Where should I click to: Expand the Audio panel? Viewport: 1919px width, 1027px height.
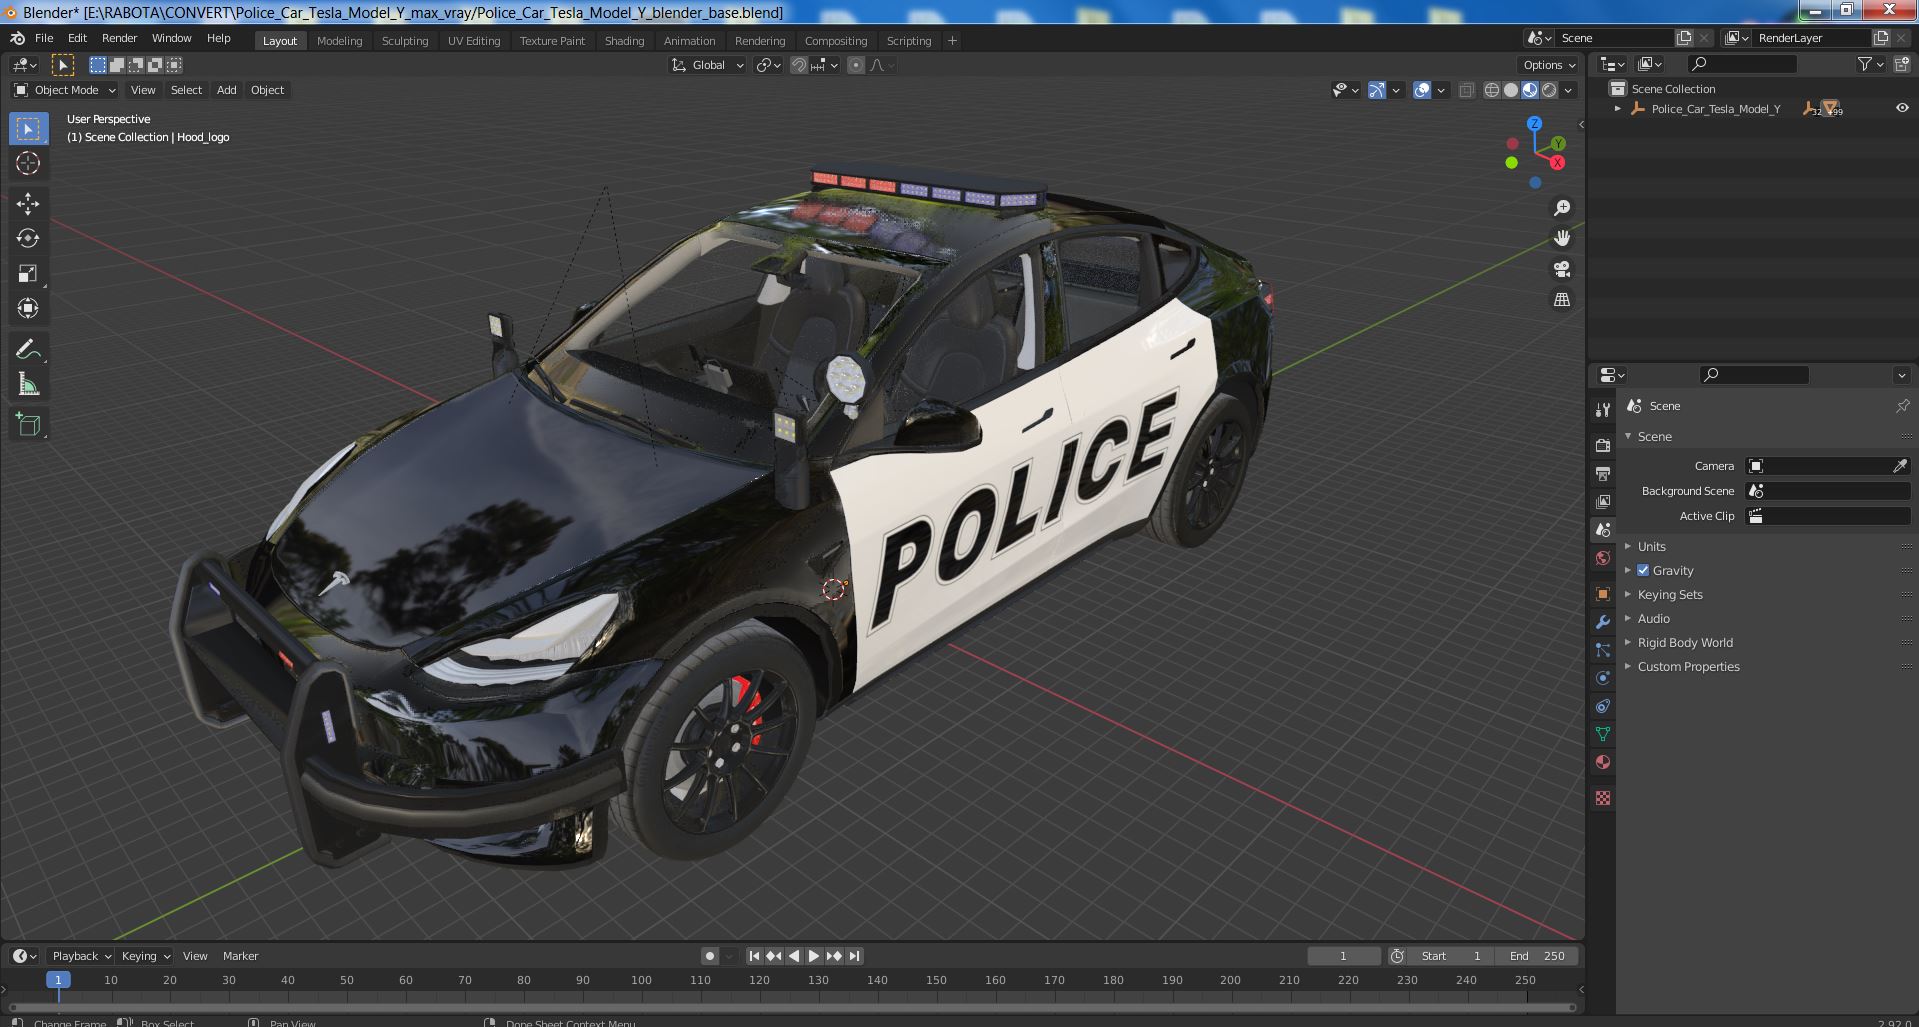[1653, 618]
